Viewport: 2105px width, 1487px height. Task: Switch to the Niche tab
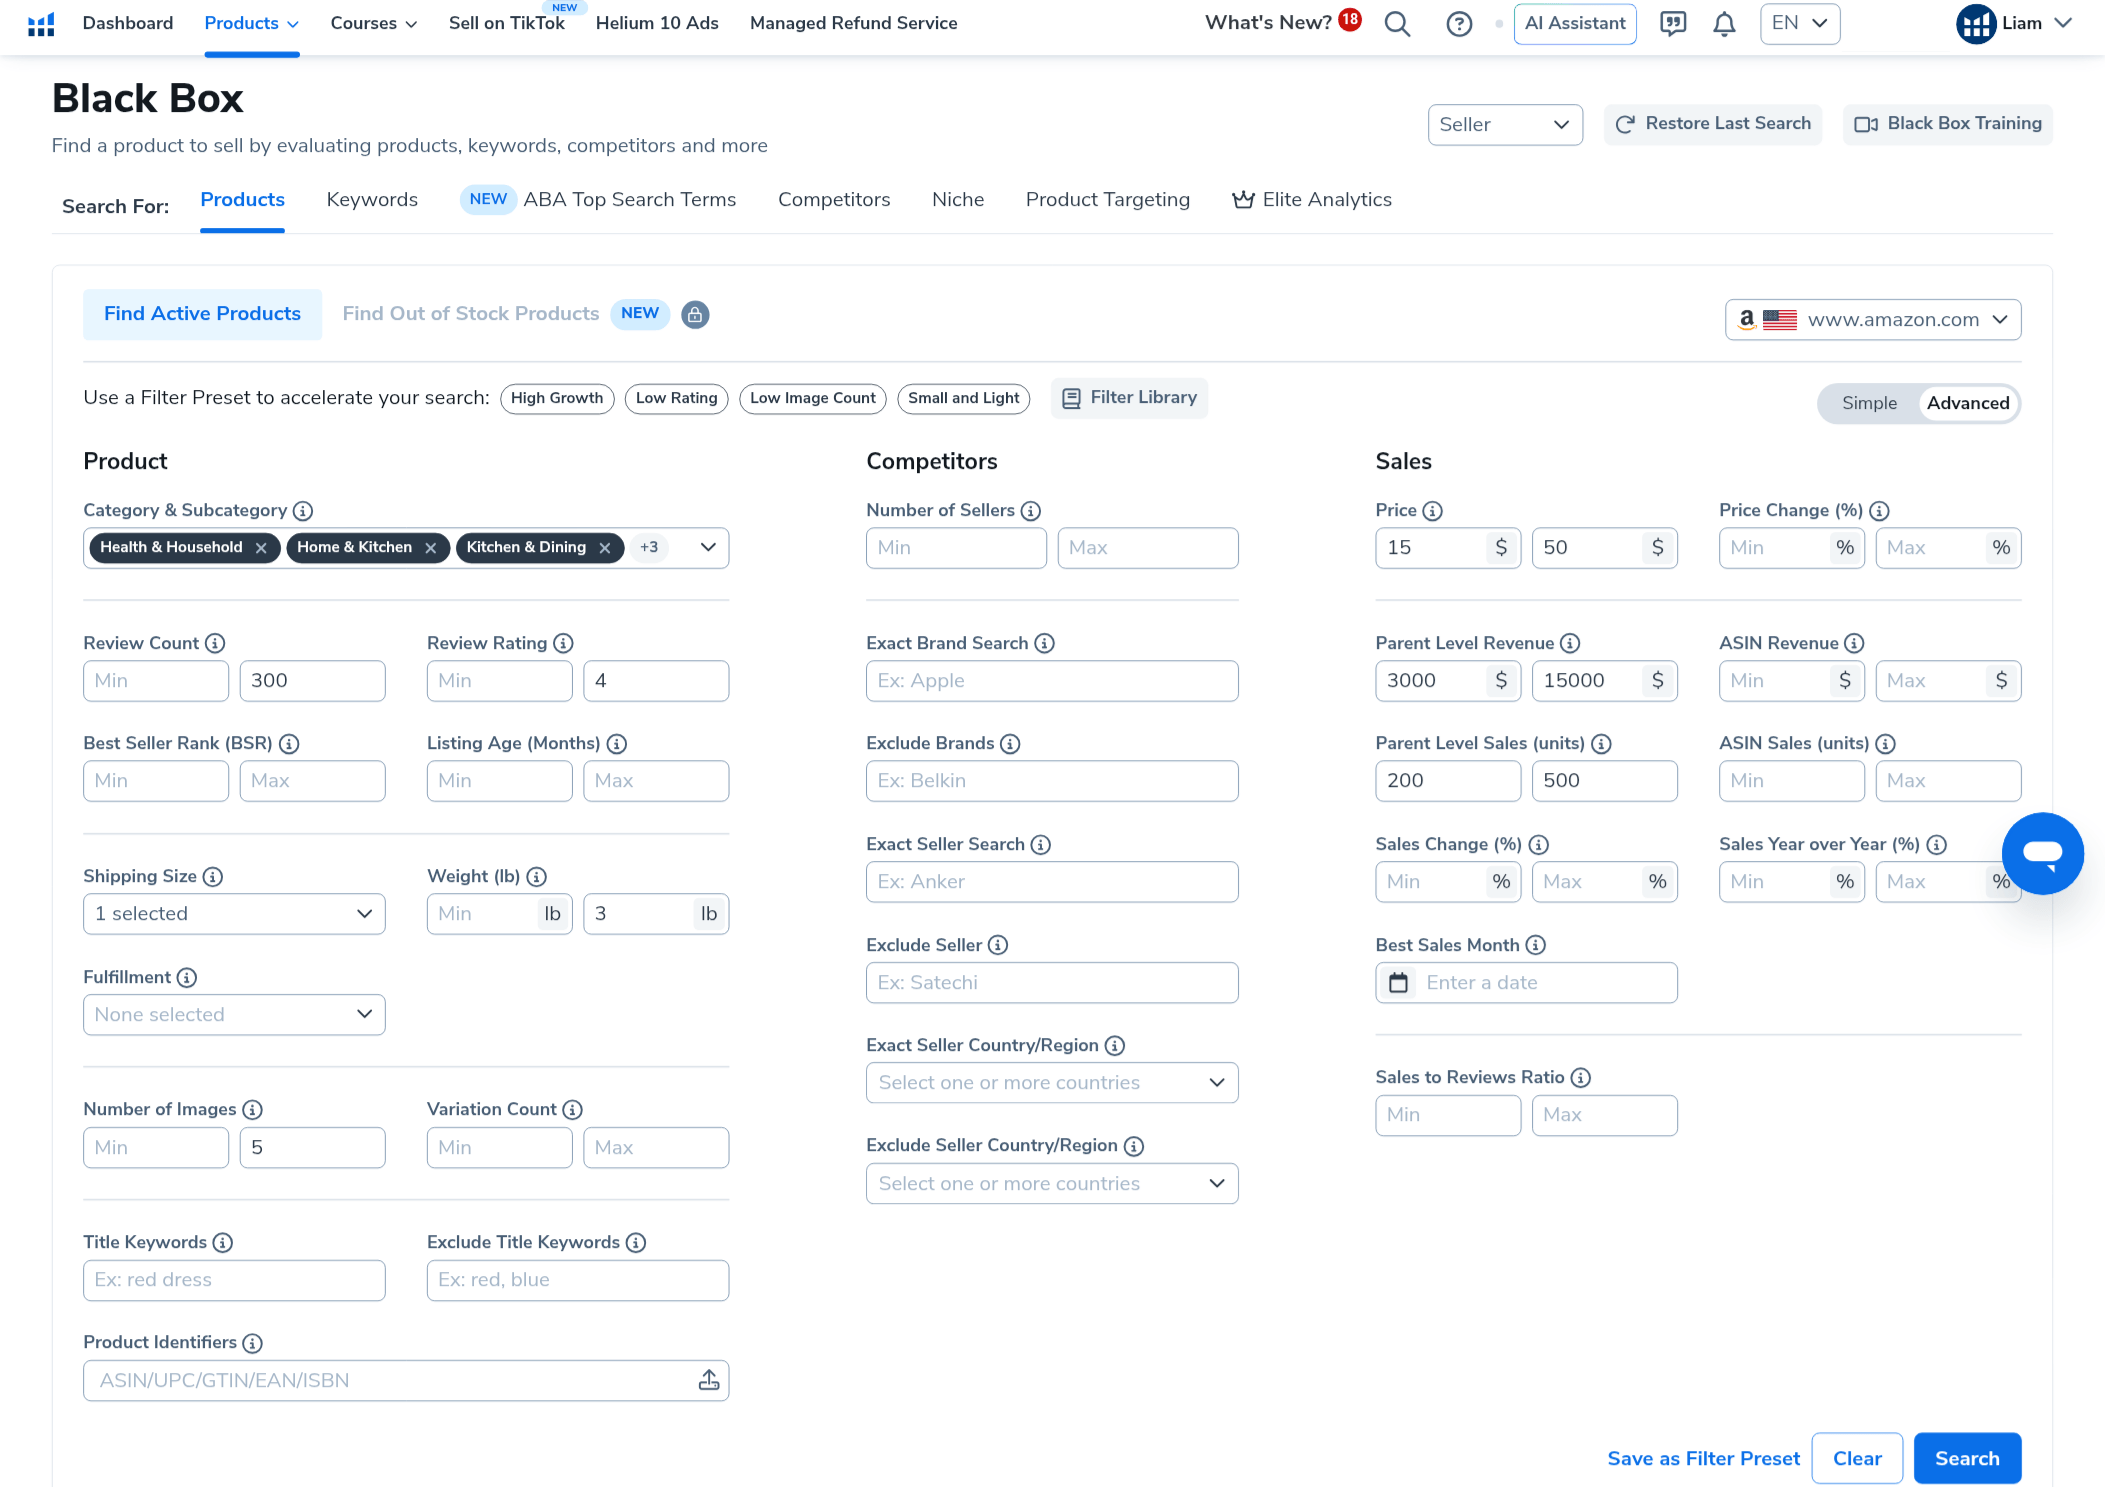click(958, 200)
